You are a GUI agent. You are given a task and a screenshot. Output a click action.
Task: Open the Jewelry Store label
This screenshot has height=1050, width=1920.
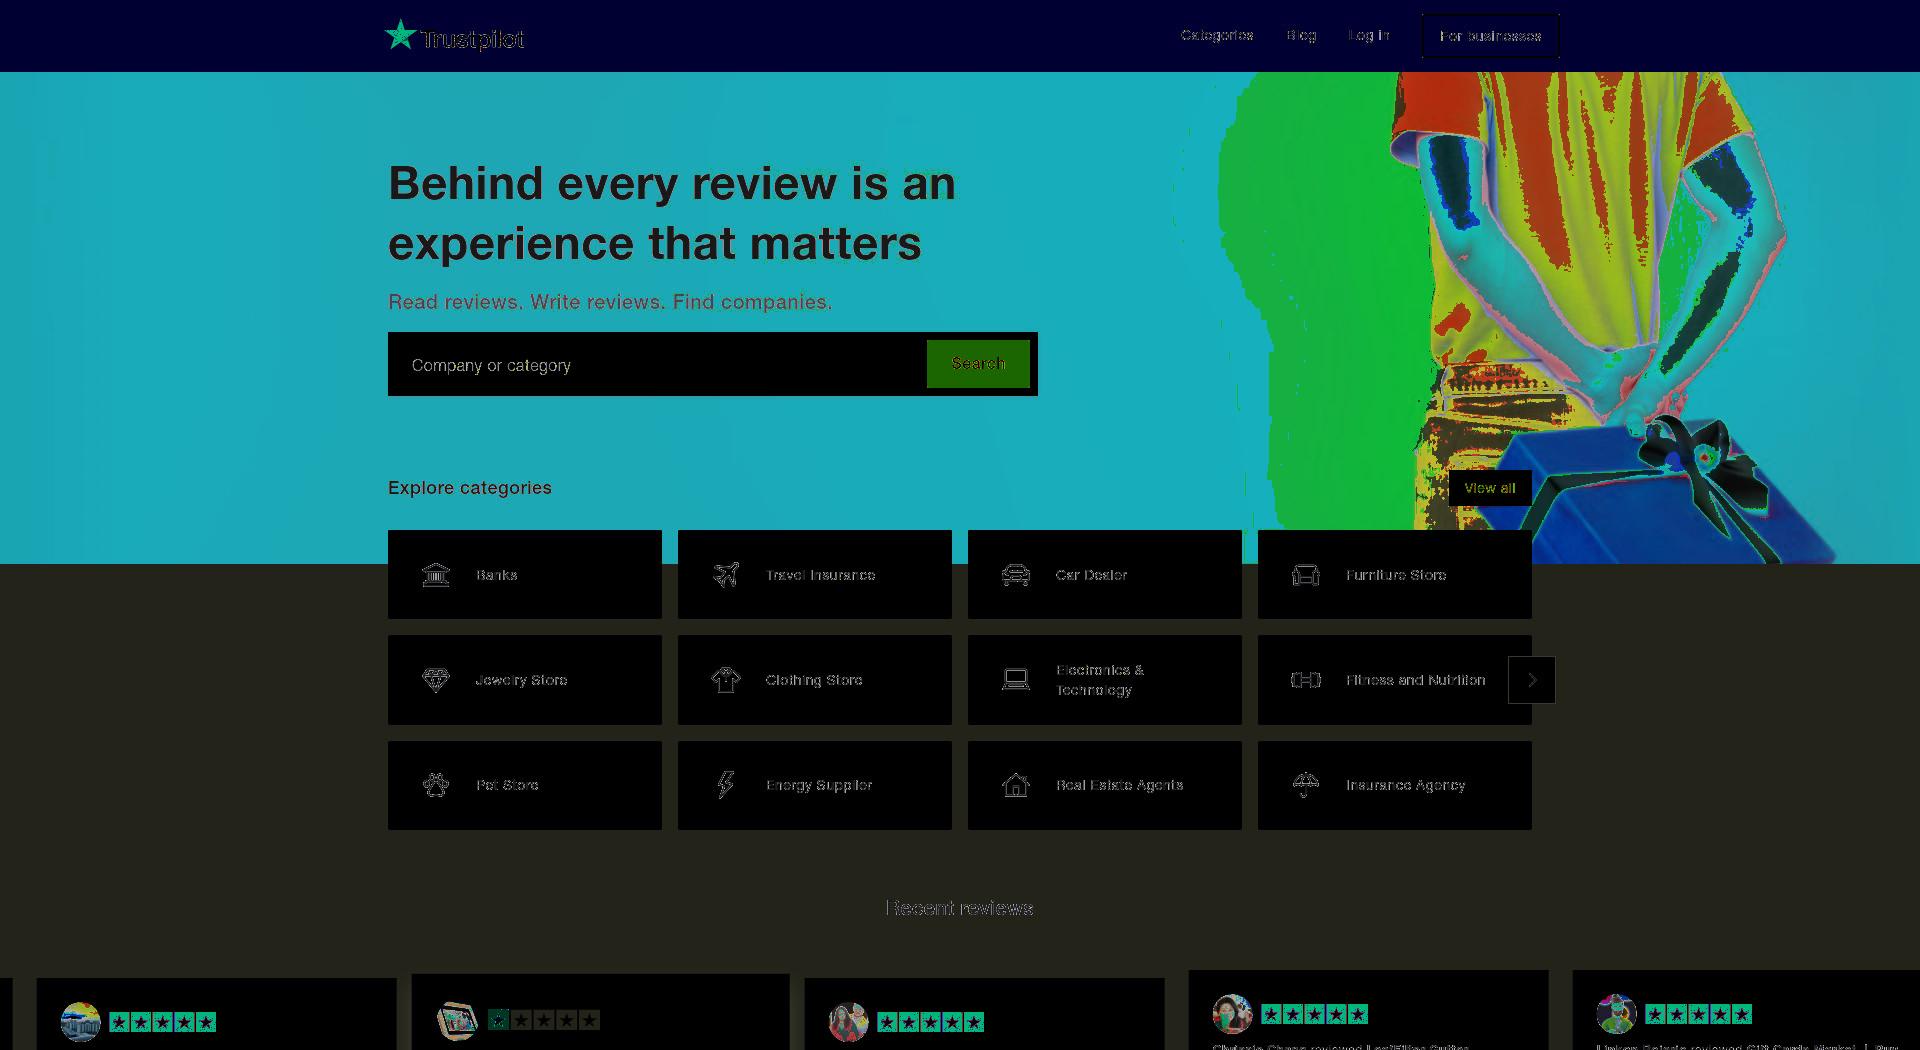(521, 680)
